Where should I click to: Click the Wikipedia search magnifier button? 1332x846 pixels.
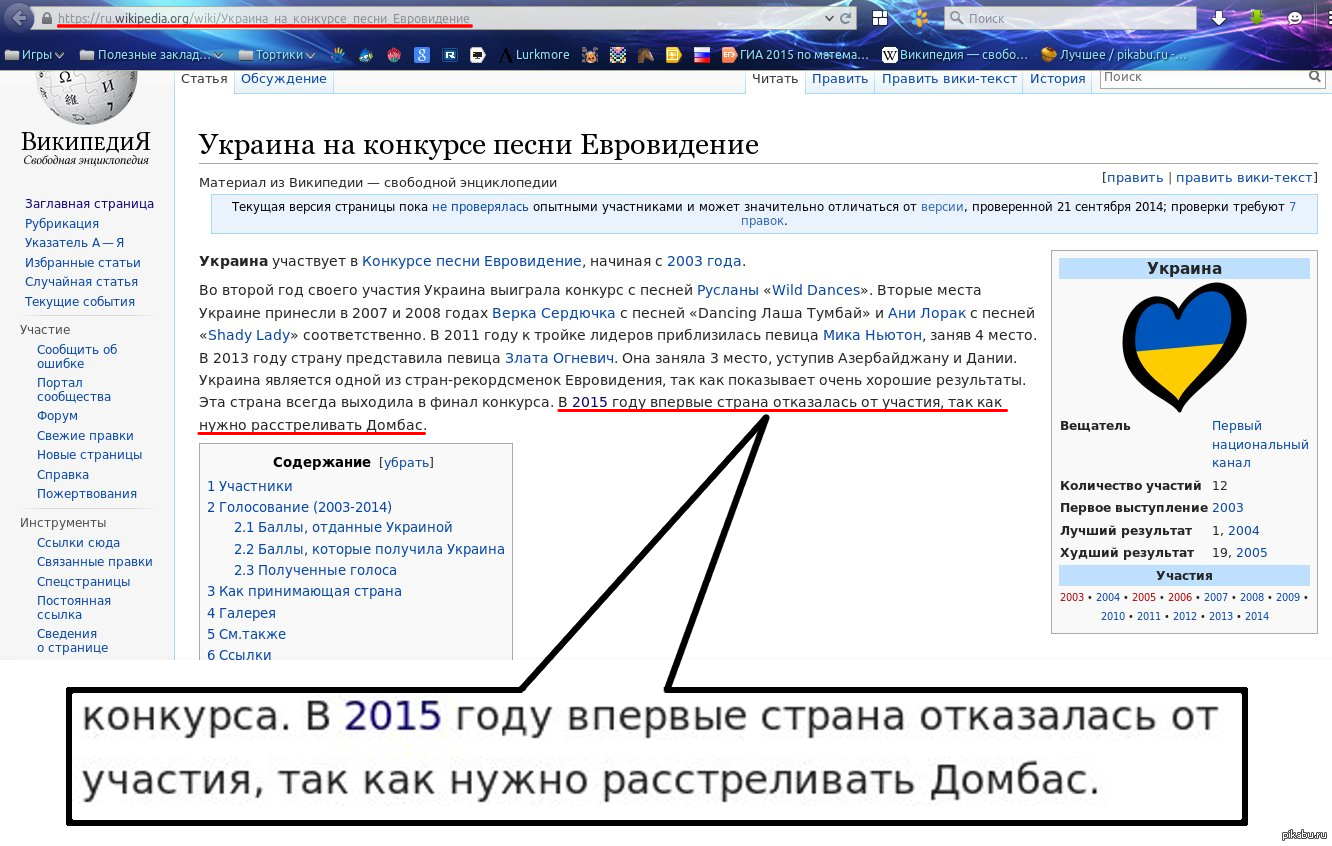(1313, 77)
